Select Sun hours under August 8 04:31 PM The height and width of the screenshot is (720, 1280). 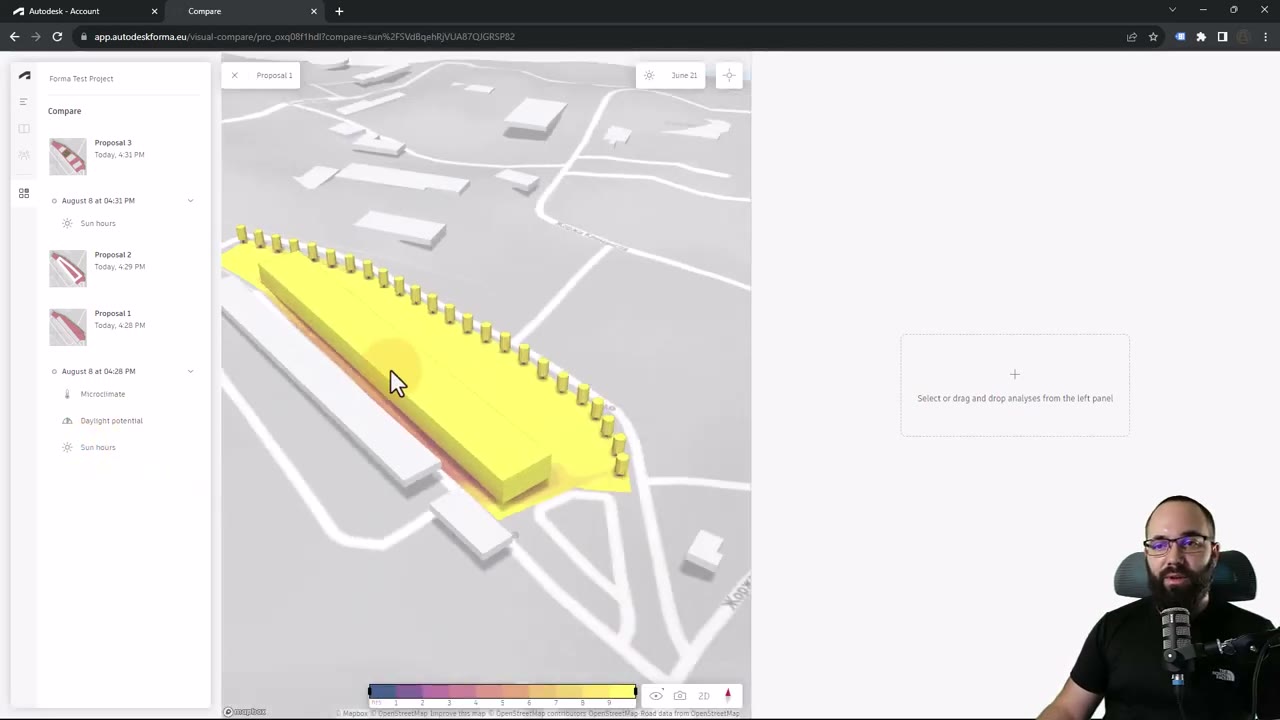(98, 224)
